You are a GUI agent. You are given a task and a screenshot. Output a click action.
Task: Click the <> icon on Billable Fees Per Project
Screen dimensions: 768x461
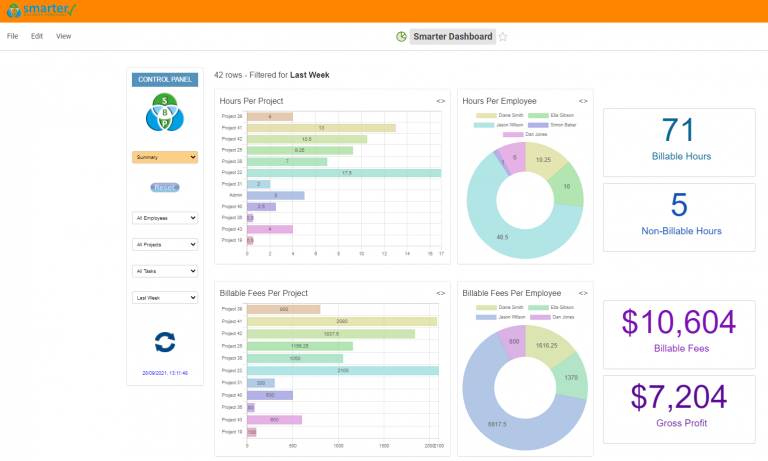point(441,293)
